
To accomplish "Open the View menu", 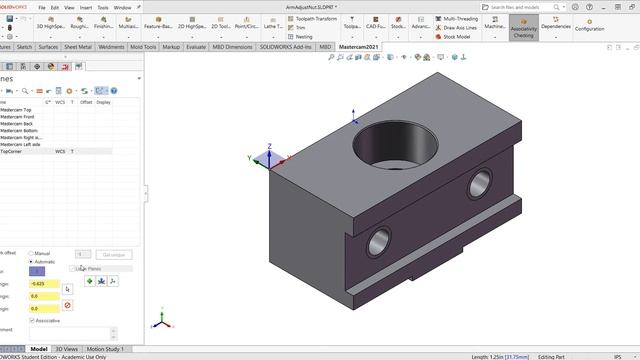I will point(69,7).
